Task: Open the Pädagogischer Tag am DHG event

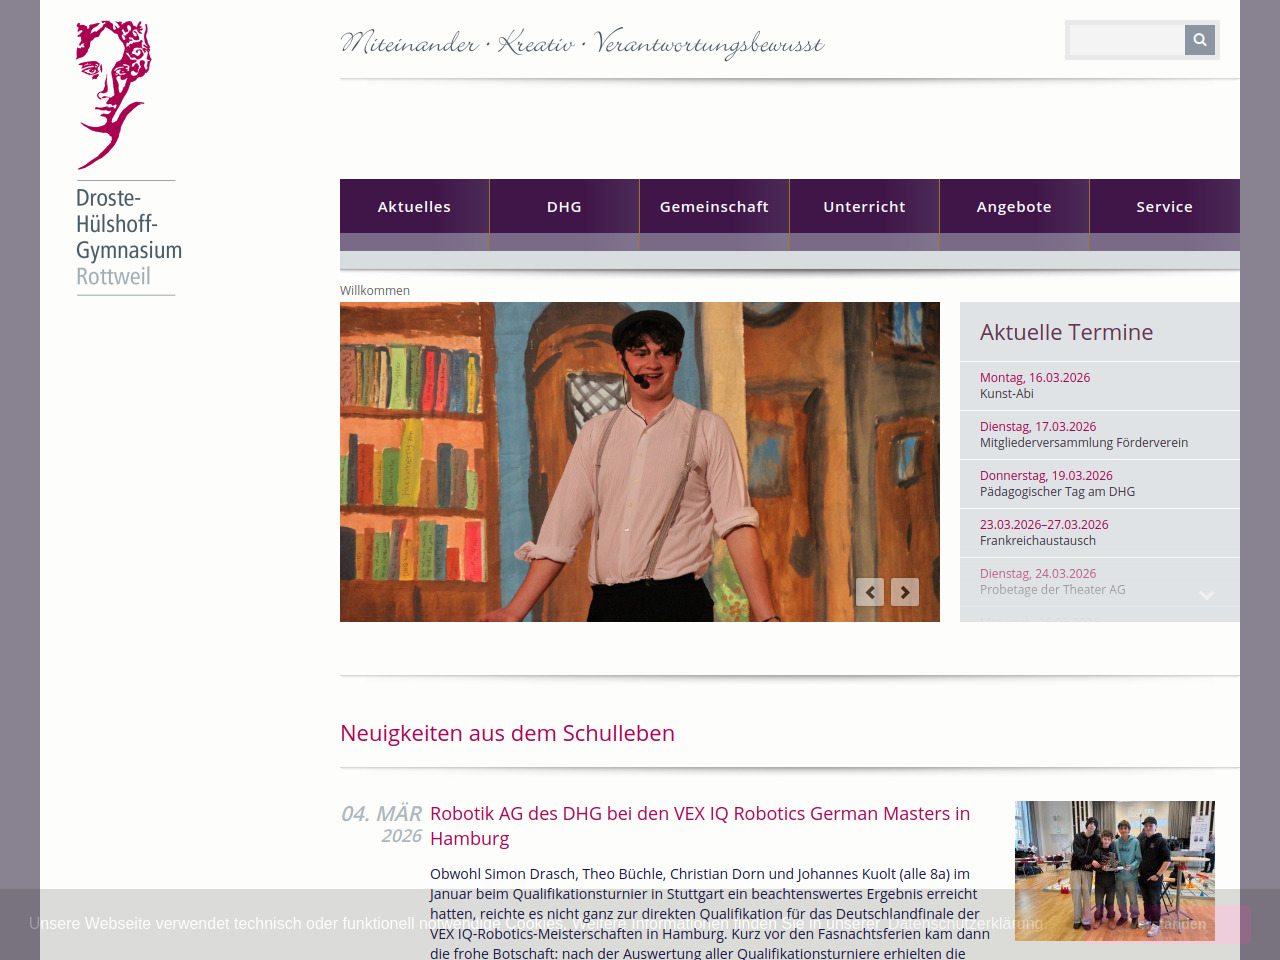Action: click(1056, 484)
